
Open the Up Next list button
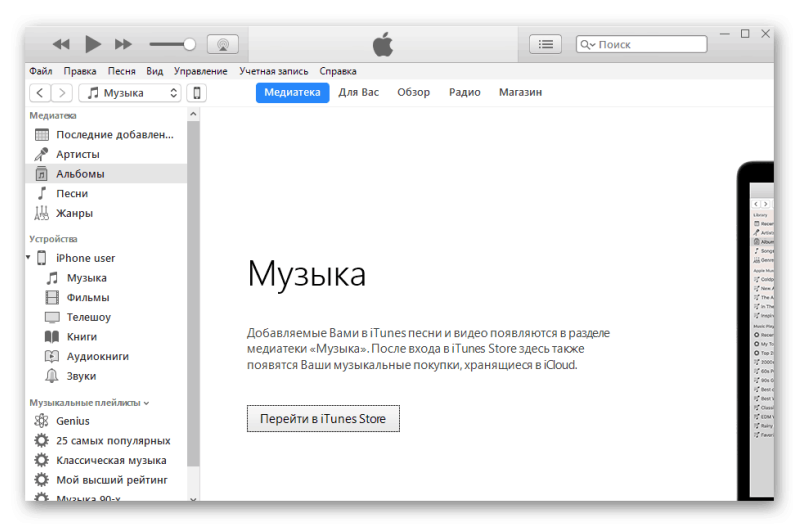pyautogui.click(x=545, y=44)
